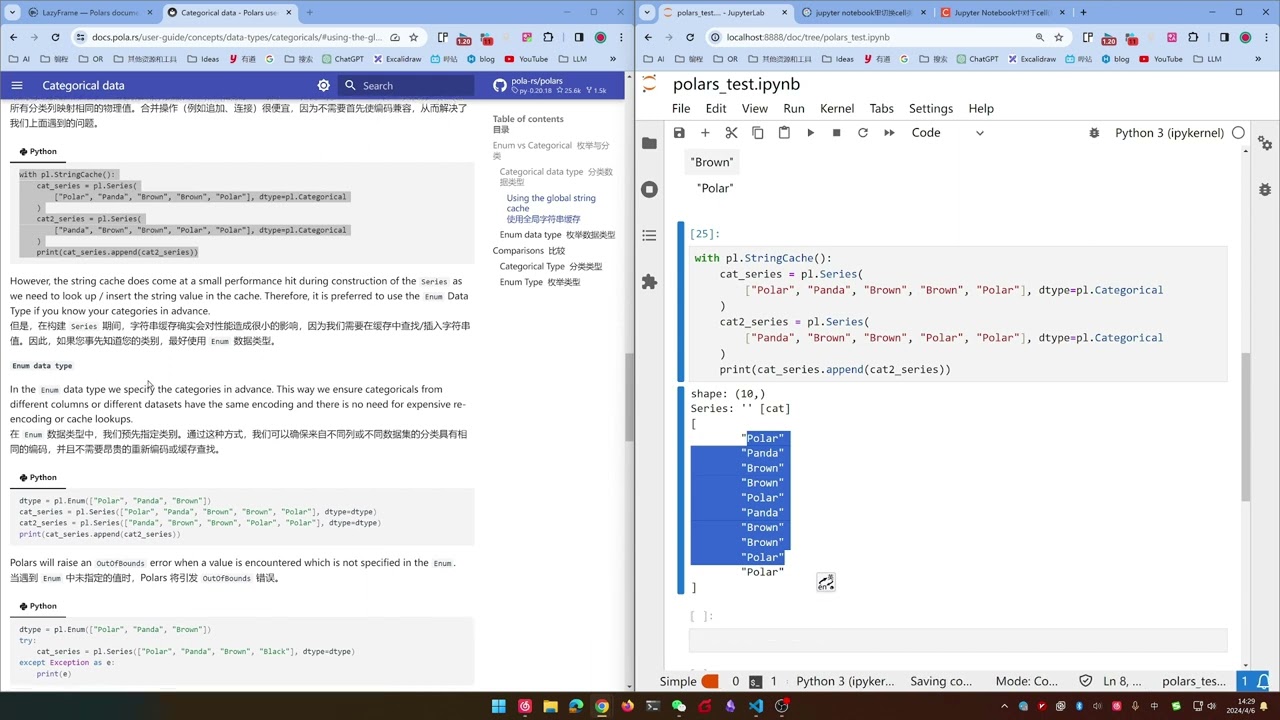Open the Polars docs hamburger menu
The height and width of the screenshot is (720, 1280).
(x=19, y=86)
